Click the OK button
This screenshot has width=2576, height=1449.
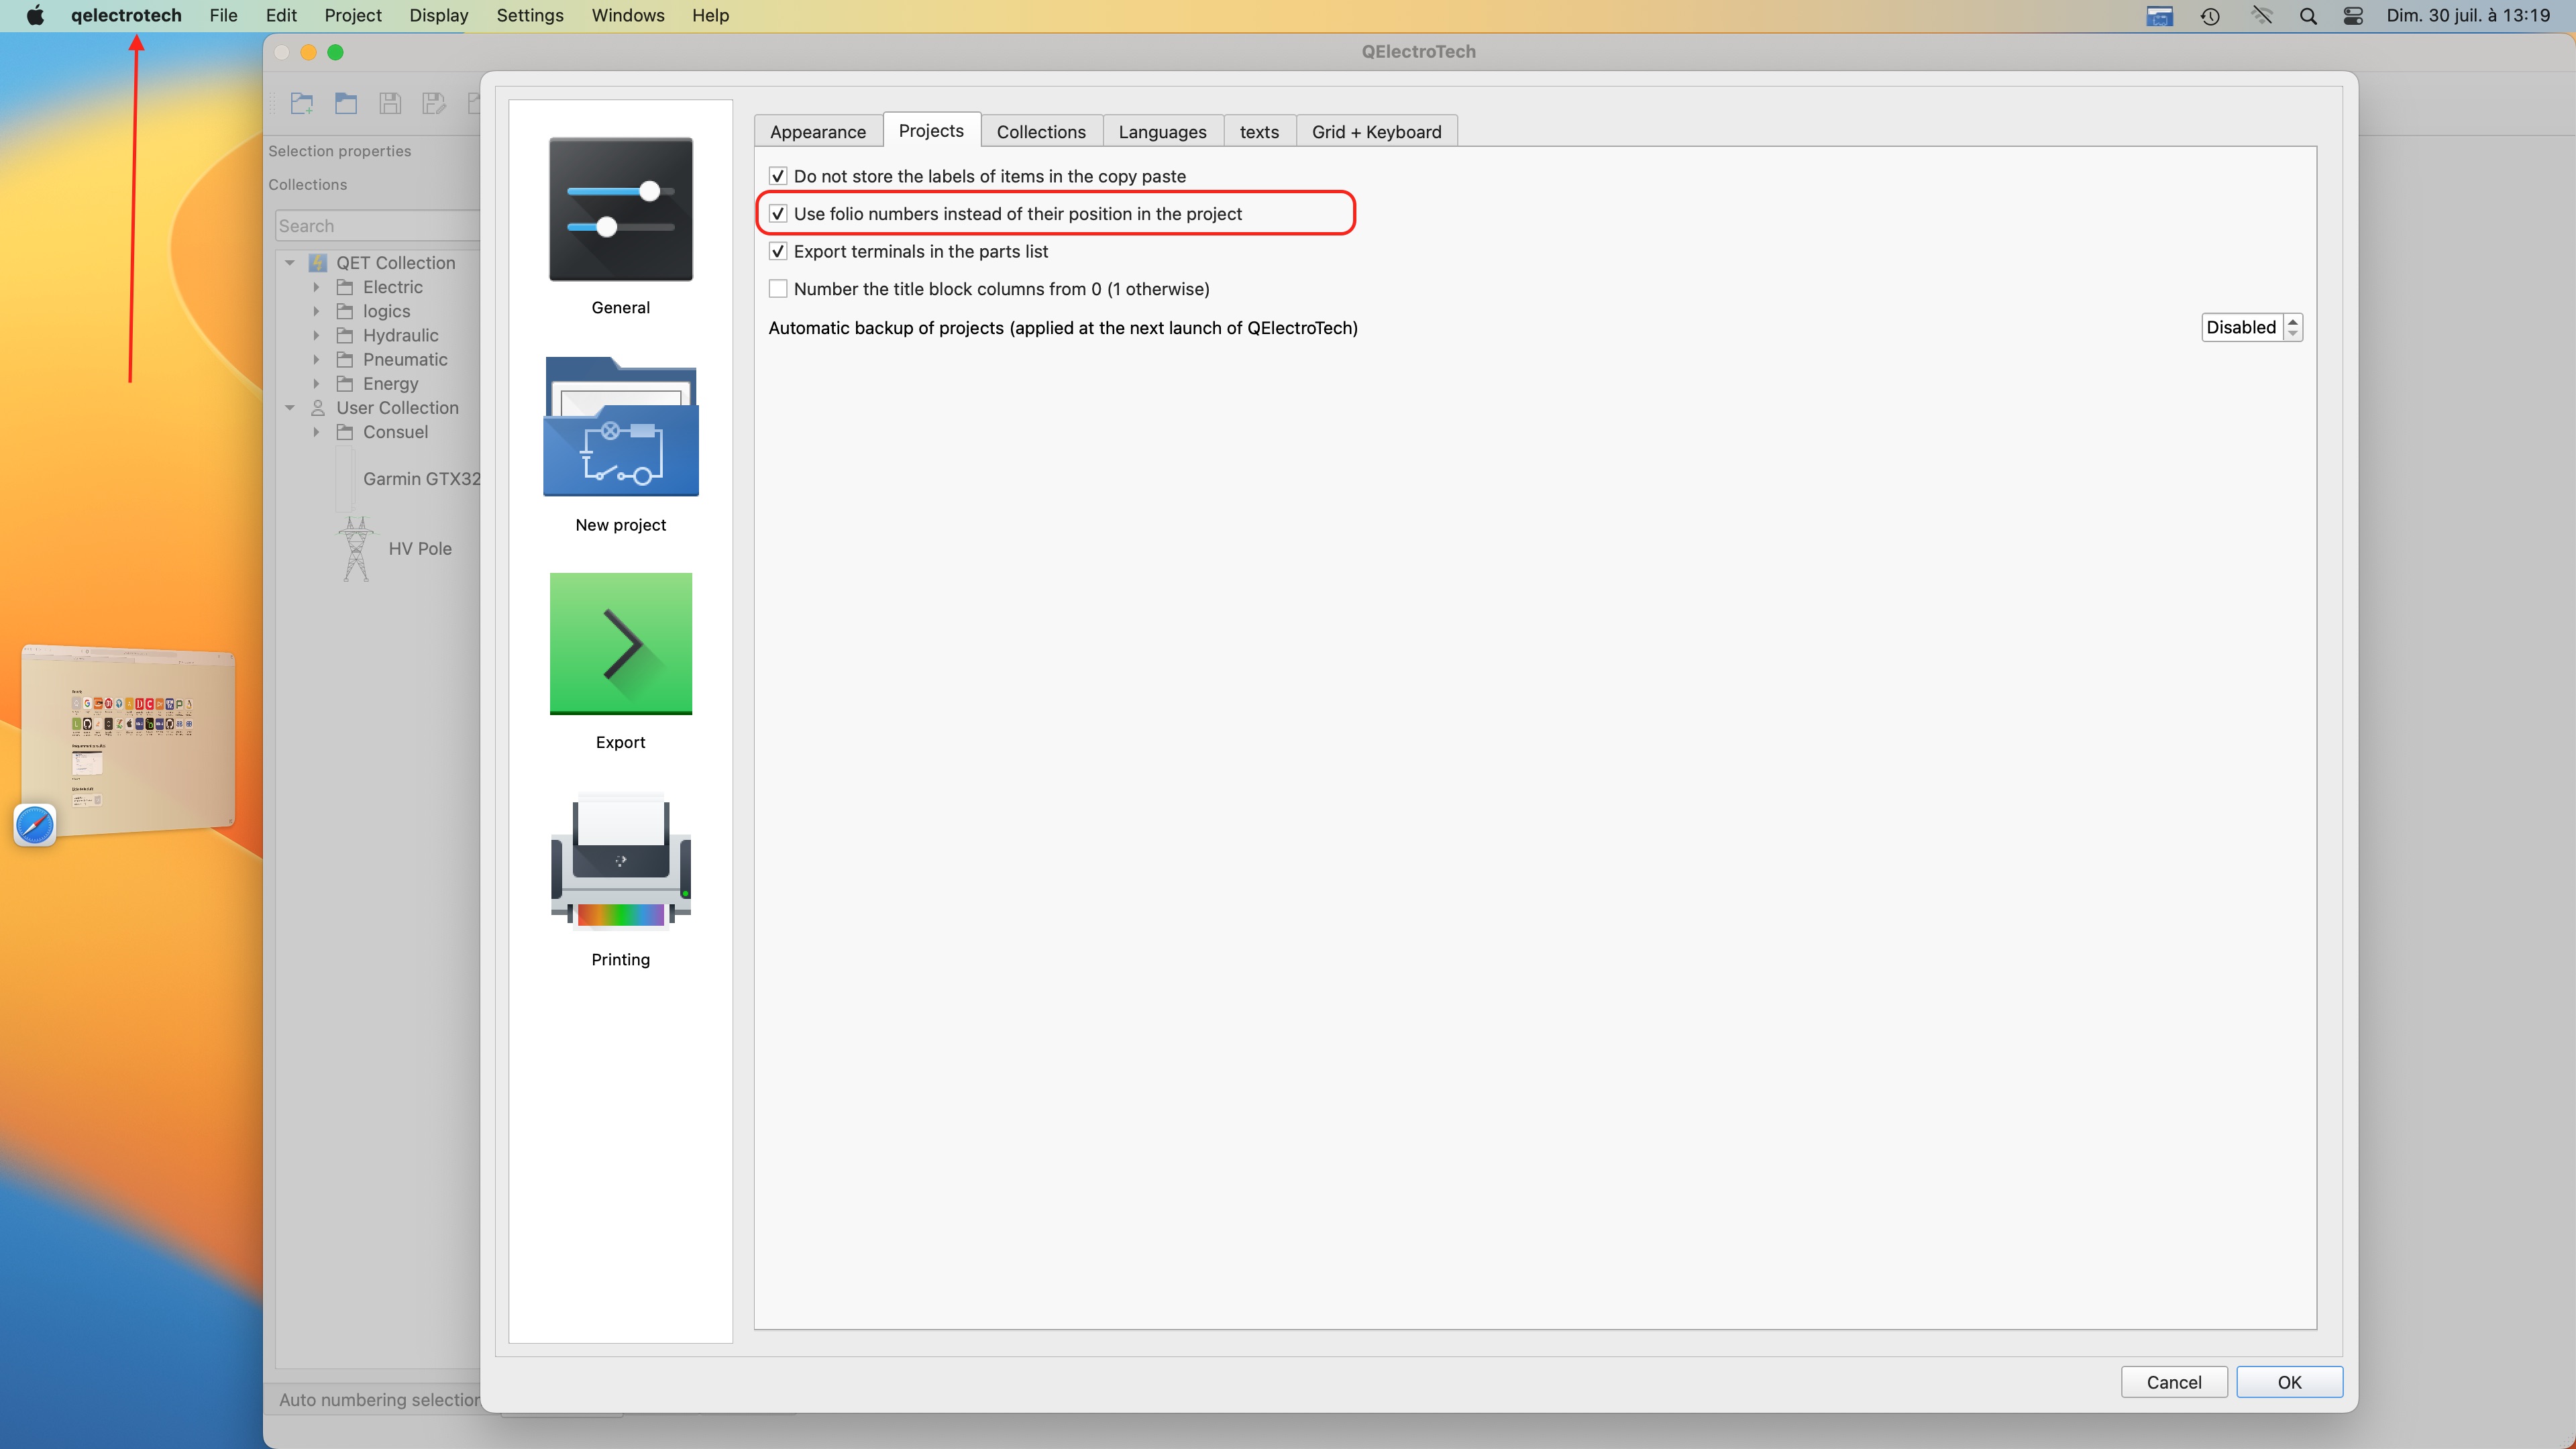(x=2288, y=1381)
